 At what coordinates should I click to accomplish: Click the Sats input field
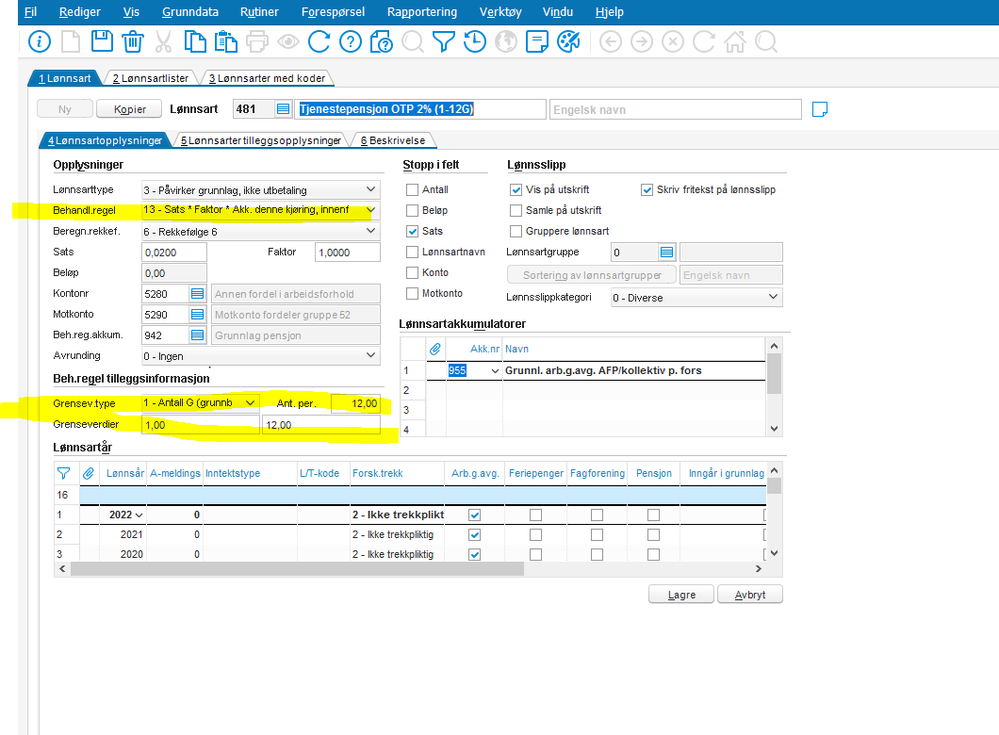coord(174,252)
